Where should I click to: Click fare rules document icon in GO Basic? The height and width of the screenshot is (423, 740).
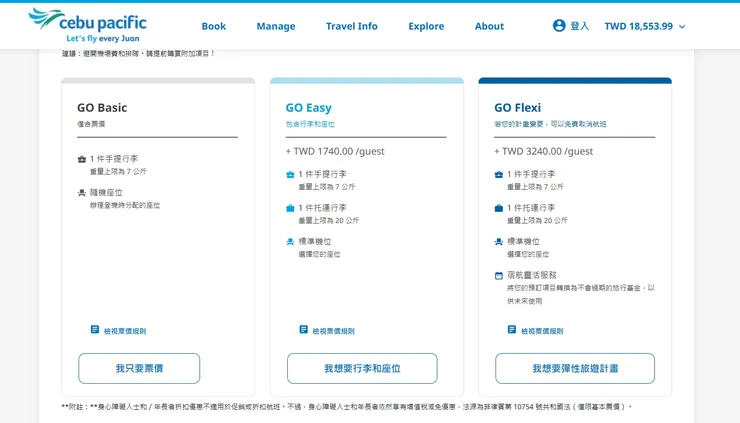[95, 330]
